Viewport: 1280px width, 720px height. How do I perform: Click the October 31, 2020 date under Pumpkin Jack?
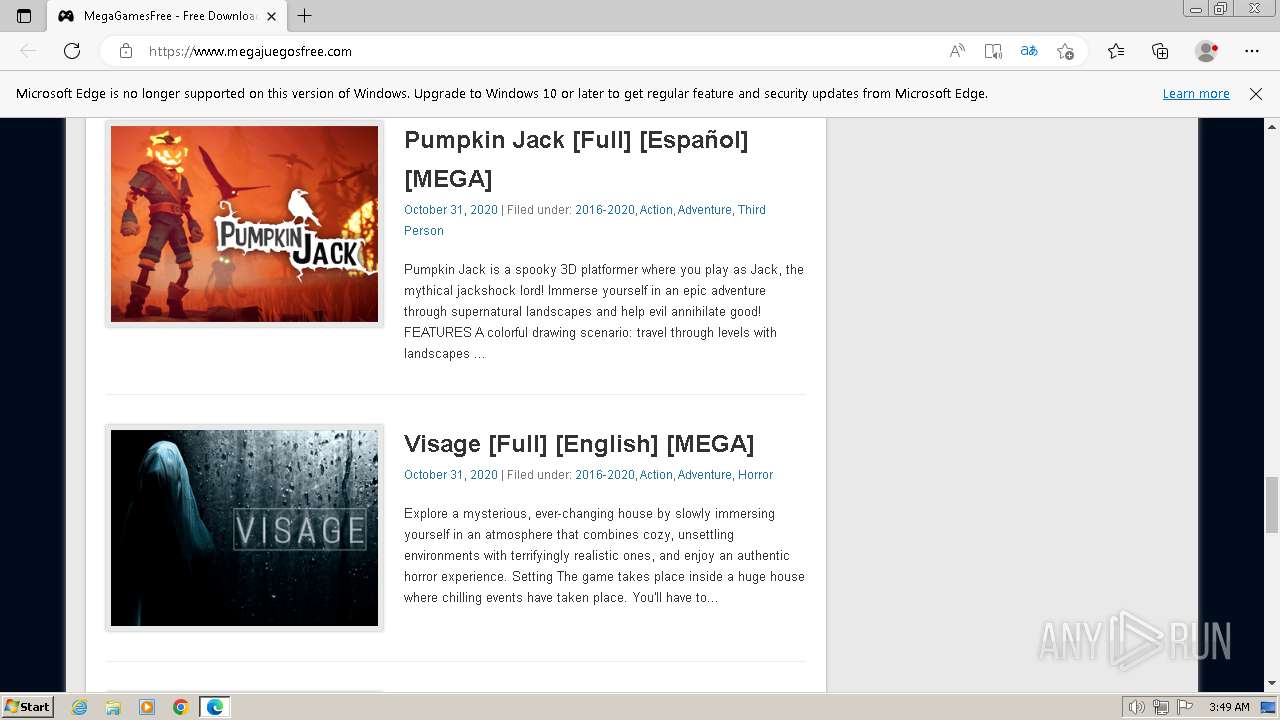tap(451, 210)
